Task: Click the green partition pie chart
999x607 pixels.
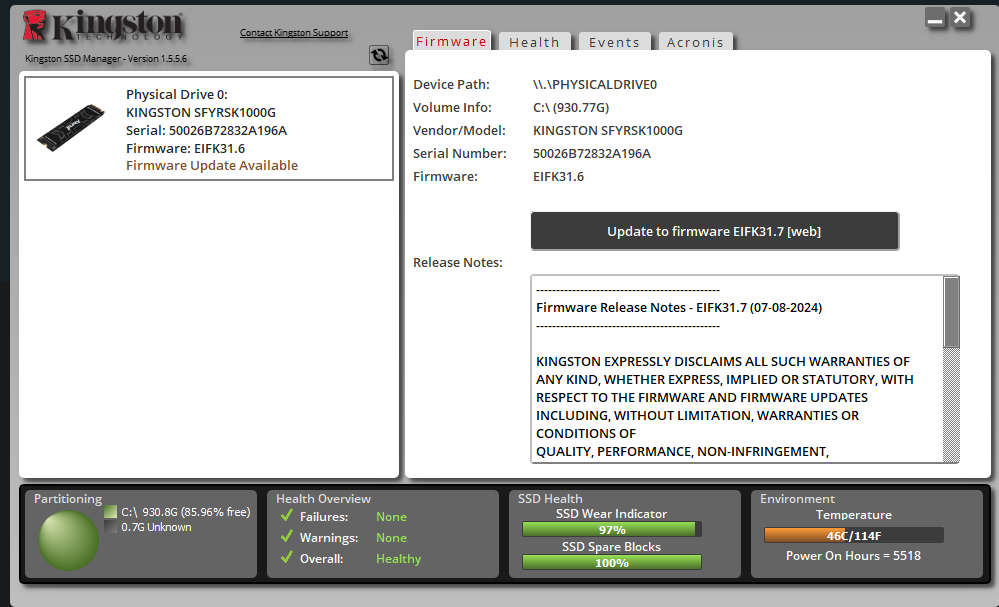Action: click(x=68, y=541)
